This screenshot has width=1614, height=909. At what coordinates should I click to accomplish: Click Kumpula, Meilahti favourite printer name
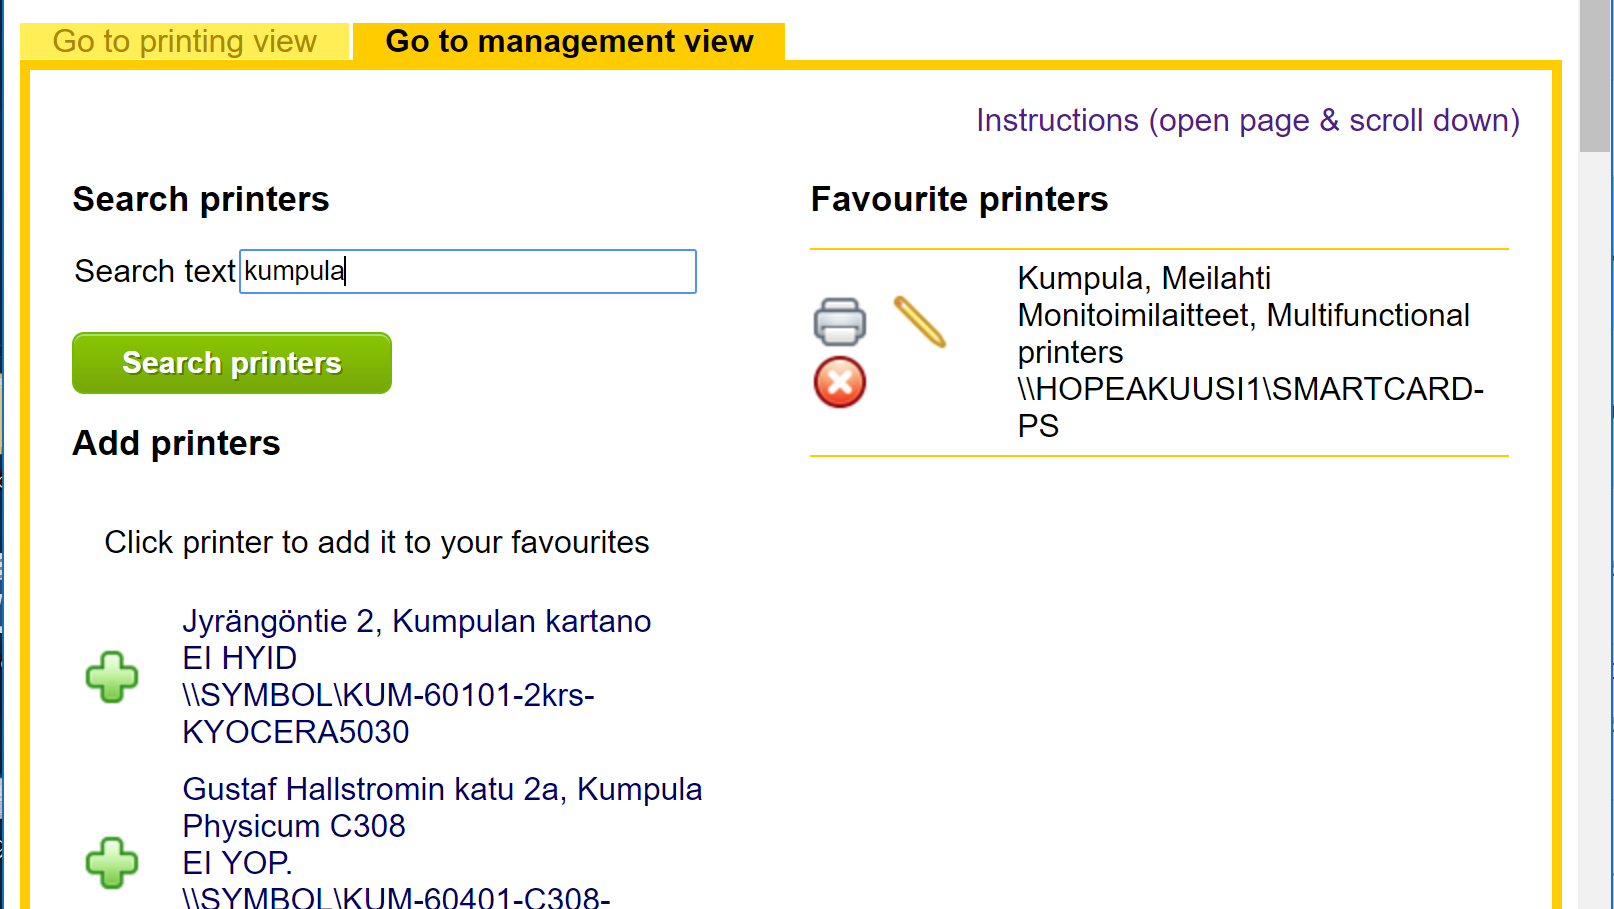click(x=1144, y=278)
